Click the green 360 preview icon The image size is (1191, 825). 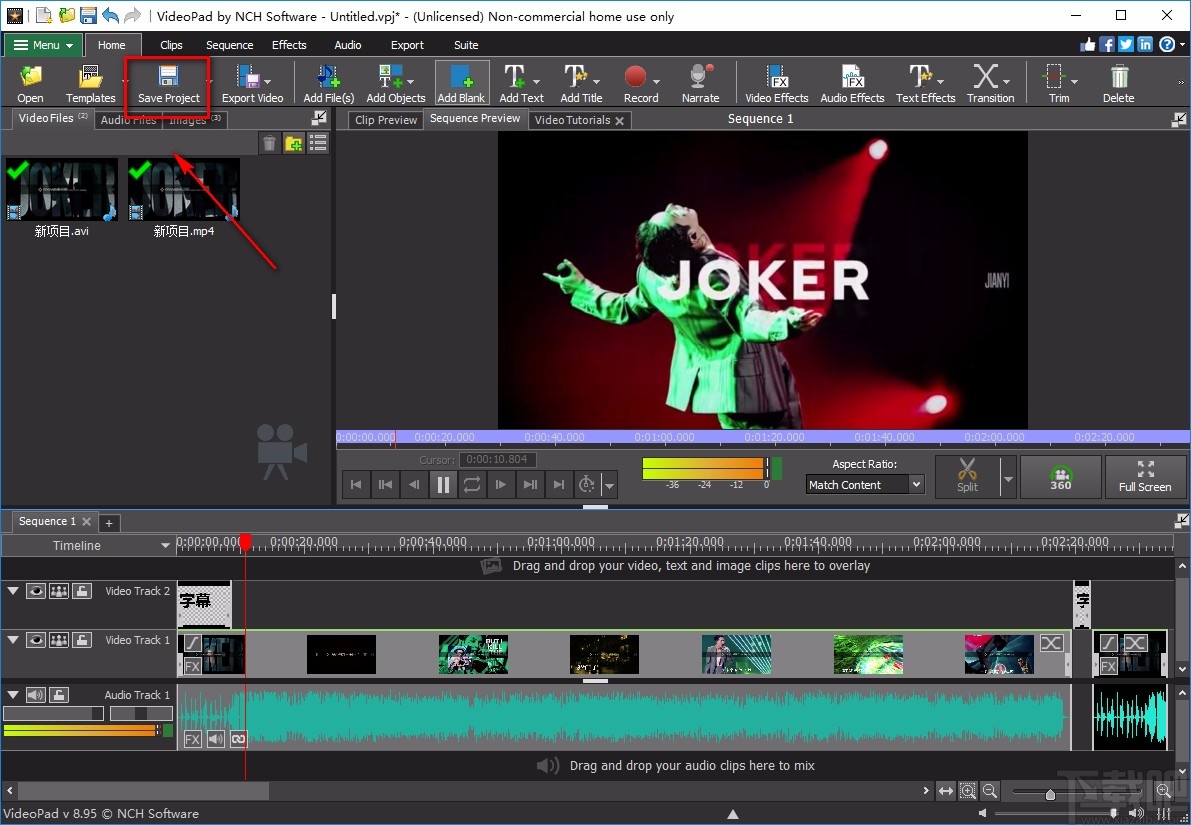point(1060,477)
